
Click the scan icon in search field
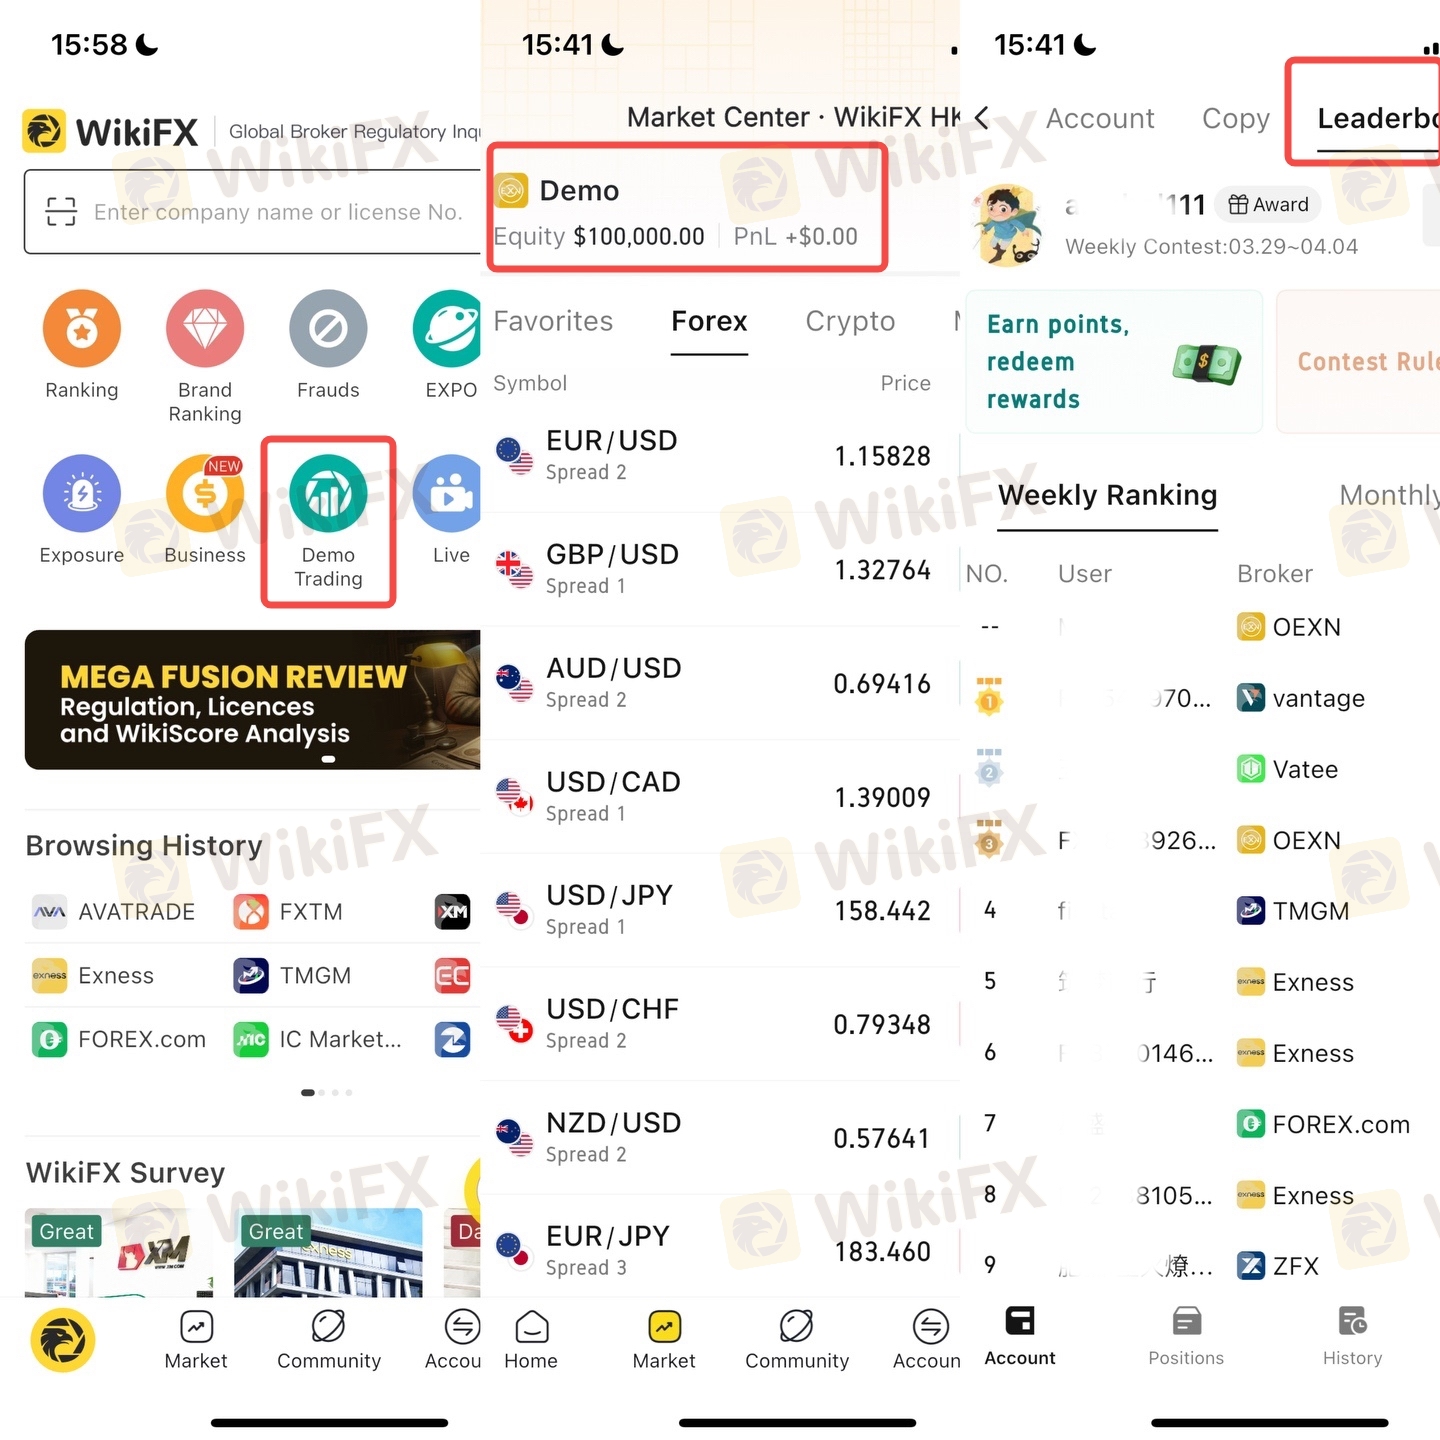61,212
